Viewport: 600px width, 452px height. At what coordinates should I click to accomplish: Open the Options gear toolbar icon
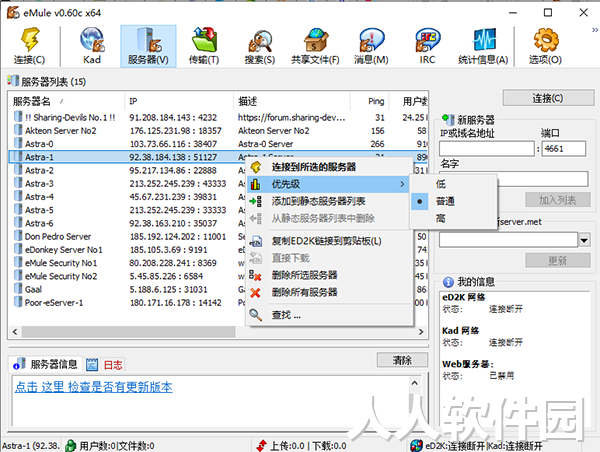546,39
